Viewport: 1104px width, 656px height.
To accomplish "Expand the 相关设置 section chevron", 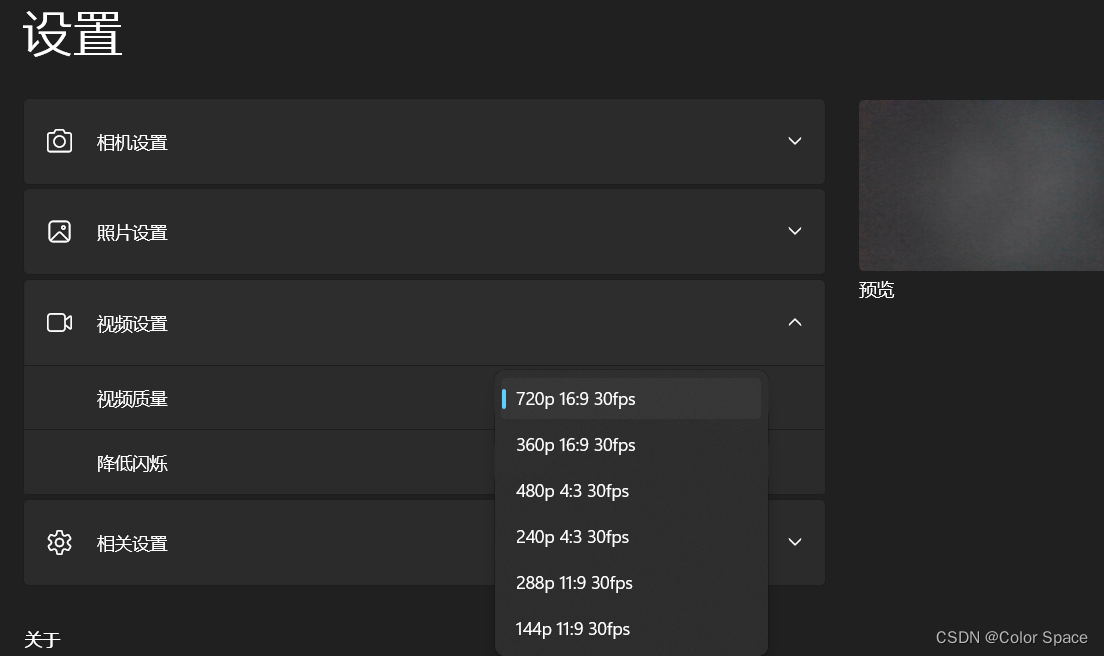I will pos(795,542).
